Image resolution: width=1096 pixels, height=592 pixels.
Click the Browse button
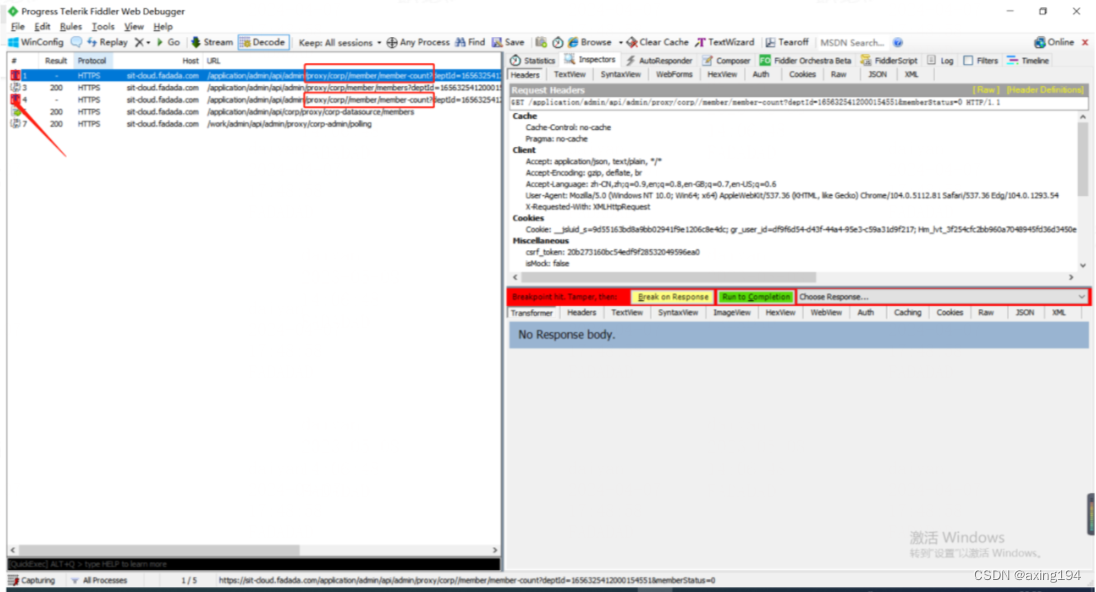click(x=590, y=43)
